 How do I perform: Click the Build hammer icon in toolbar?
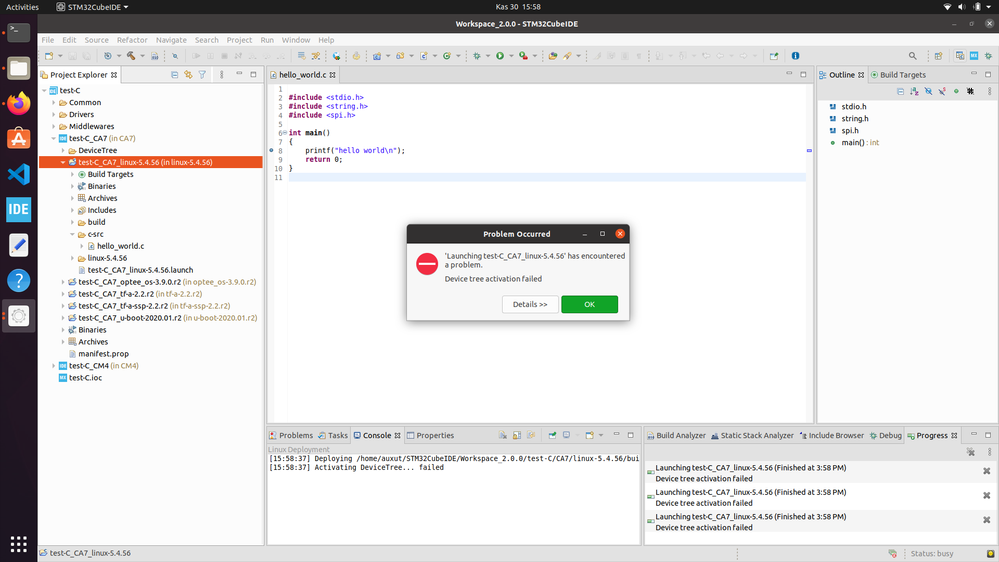[131, 56]
